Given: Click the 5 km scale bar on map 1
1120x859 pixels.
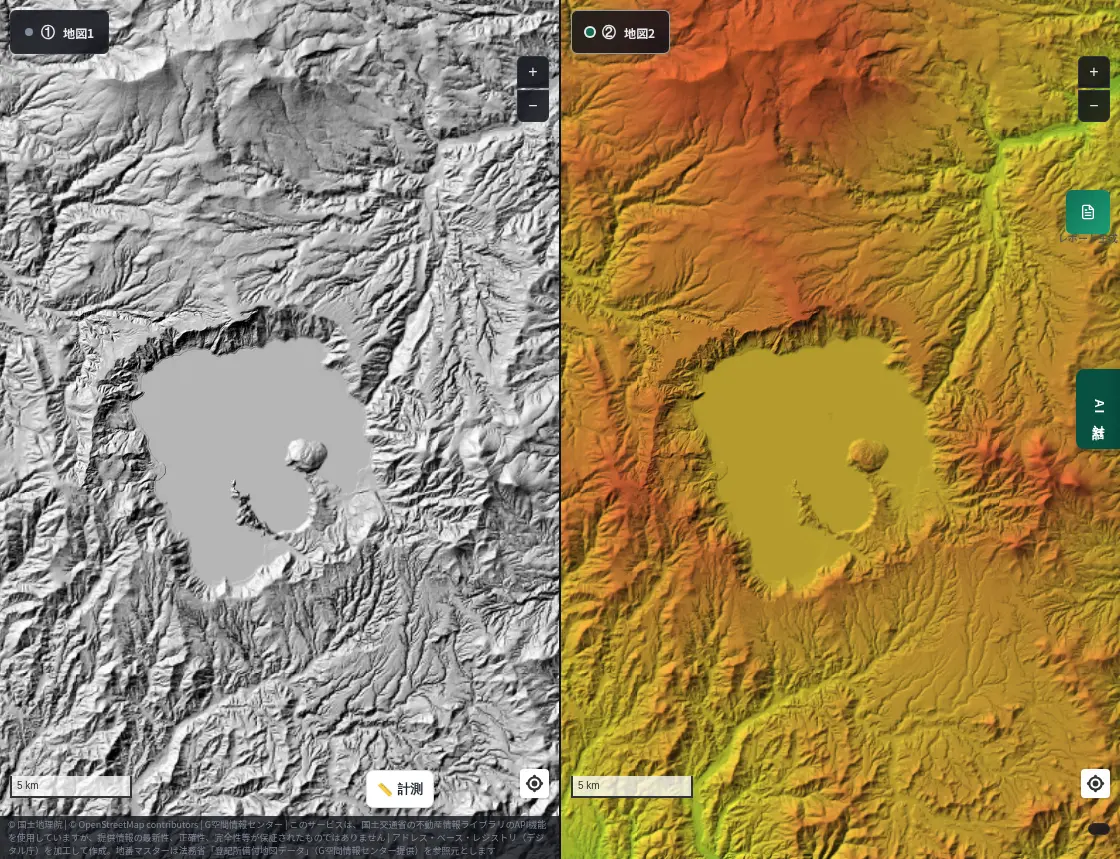Looking at the screenshot, I should click(71, 786).
